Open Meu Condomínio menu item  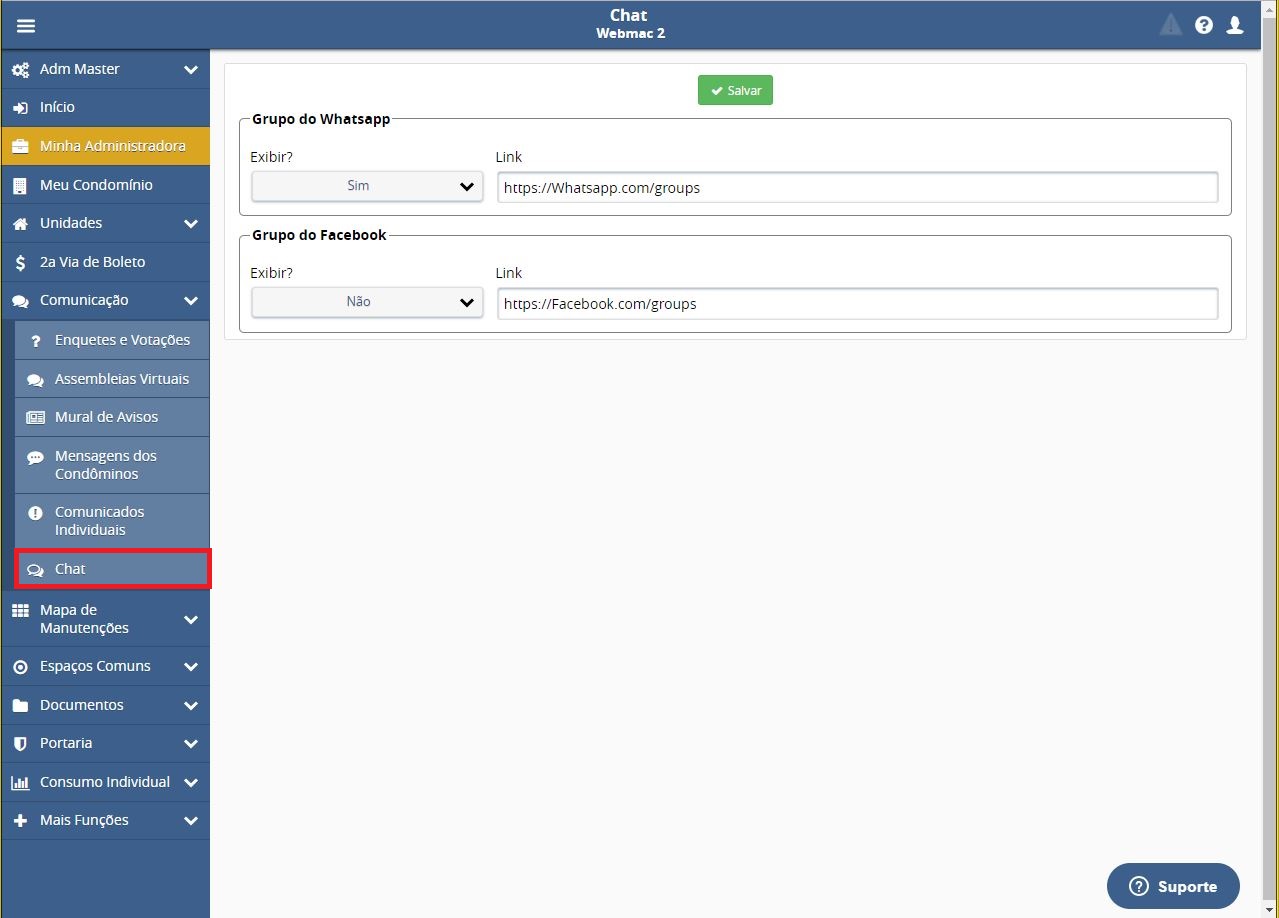click(105, 186)
